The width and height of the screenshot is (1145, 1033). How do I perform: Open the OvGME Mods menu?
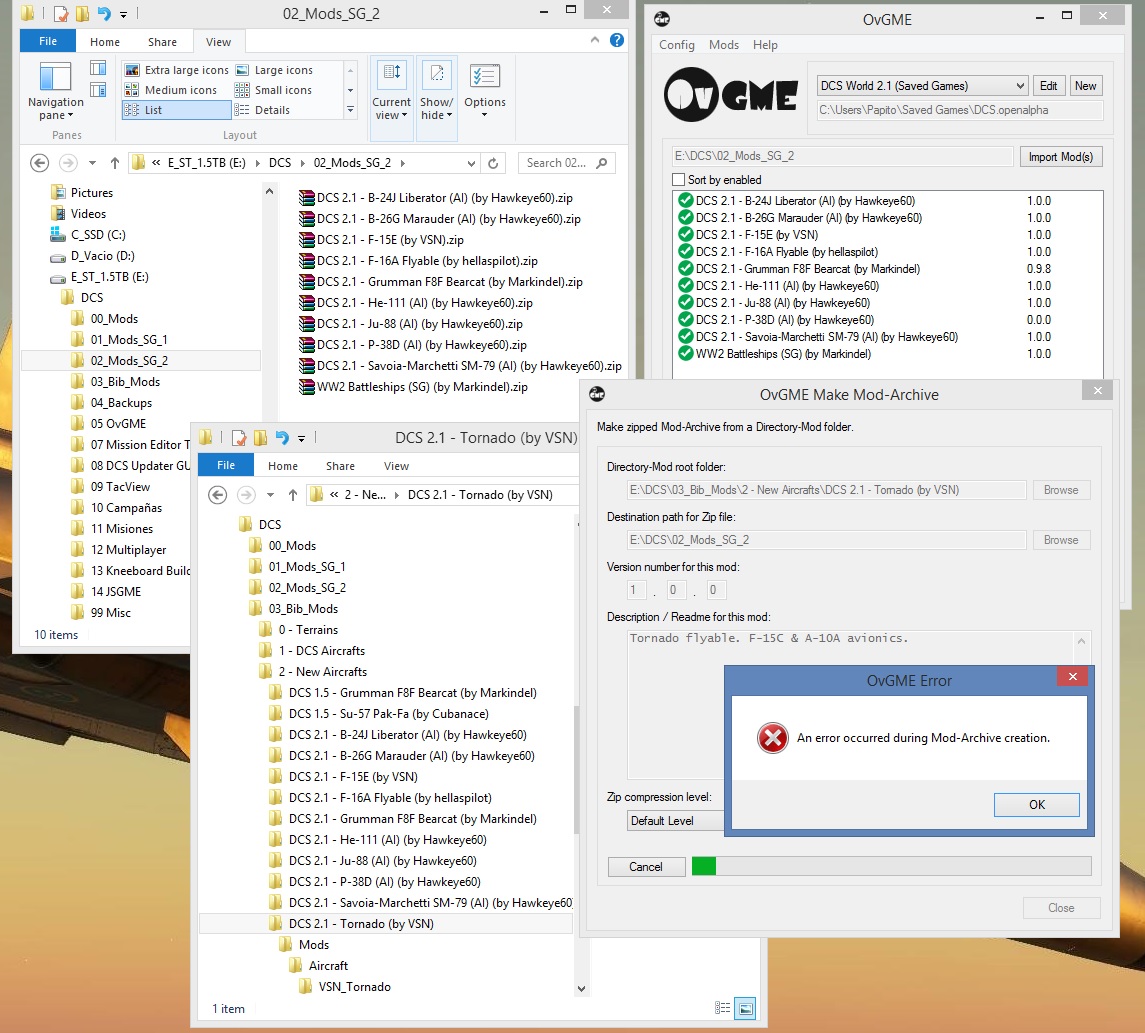[723, 45]
